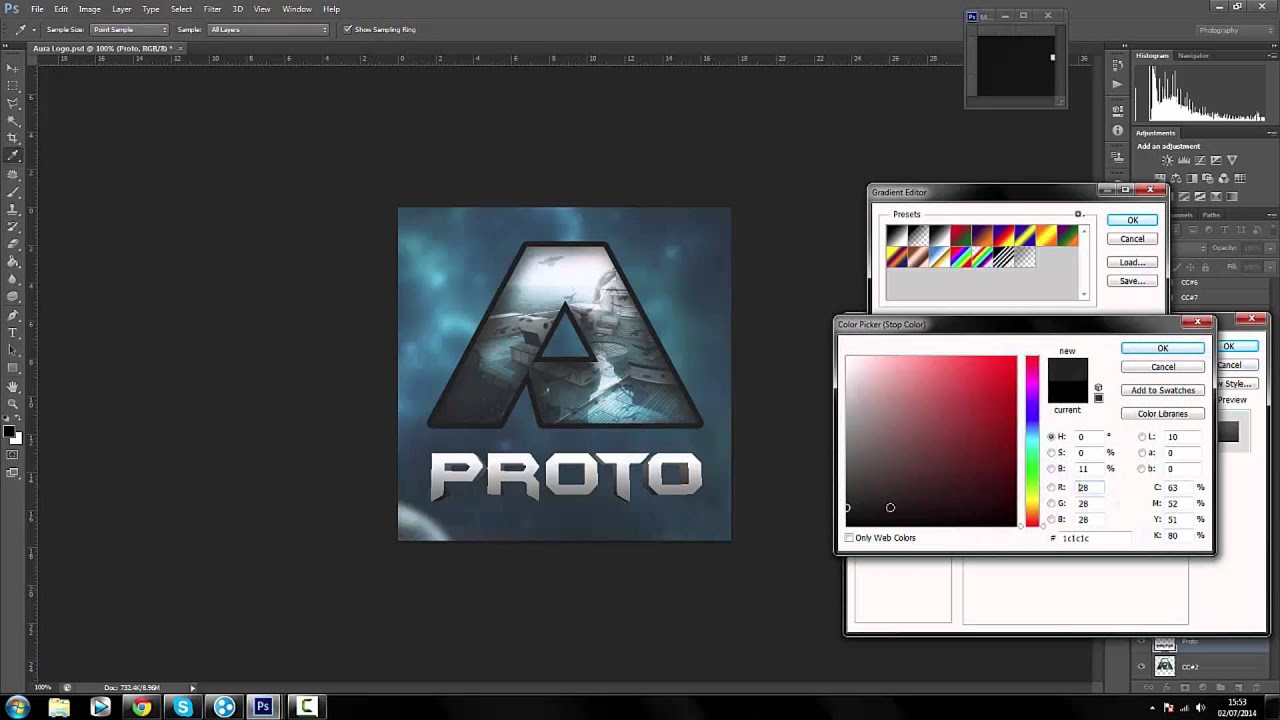Open the File menu
1280x720 pixels.
pos(37,9)
